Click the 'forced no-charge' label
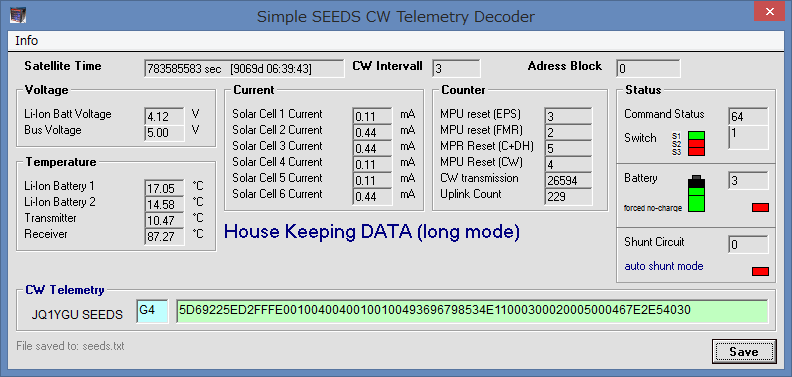 653,208
